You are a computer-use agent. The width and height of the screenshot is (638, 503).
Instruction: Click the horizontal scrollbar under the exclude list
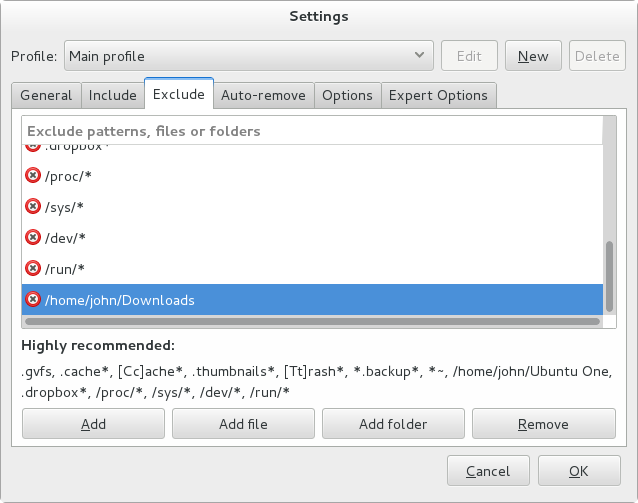coord(310,322)
